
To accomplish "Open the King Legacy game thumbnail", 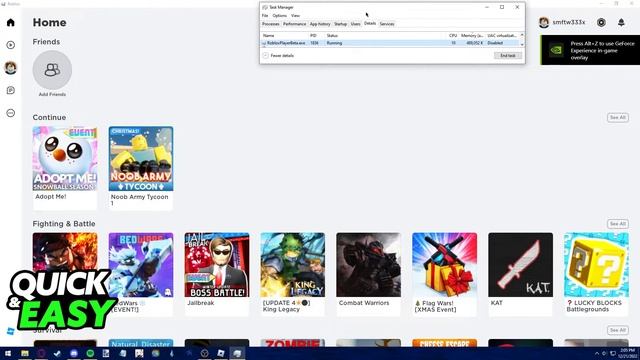I will point(293,265).
